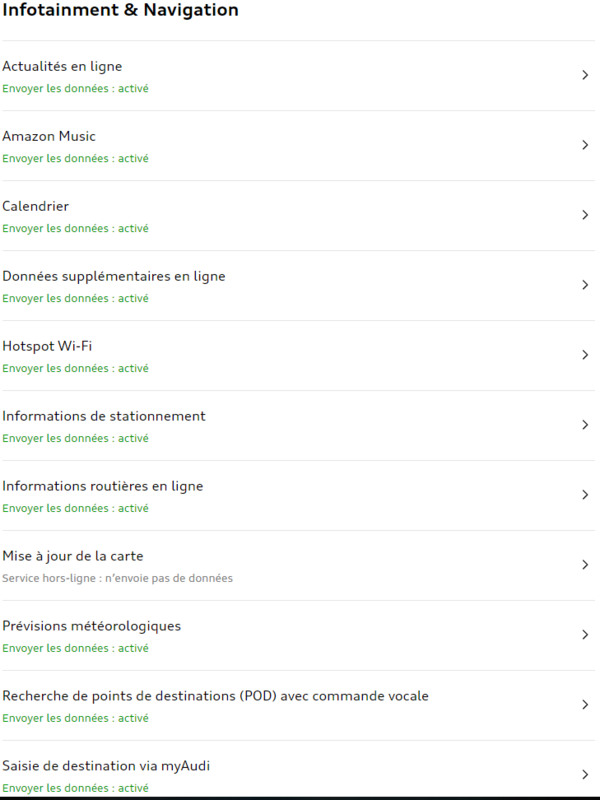Open Calendrier using its right arrow
This screenshot has width=600, height=800.
(x=585, y=215)
